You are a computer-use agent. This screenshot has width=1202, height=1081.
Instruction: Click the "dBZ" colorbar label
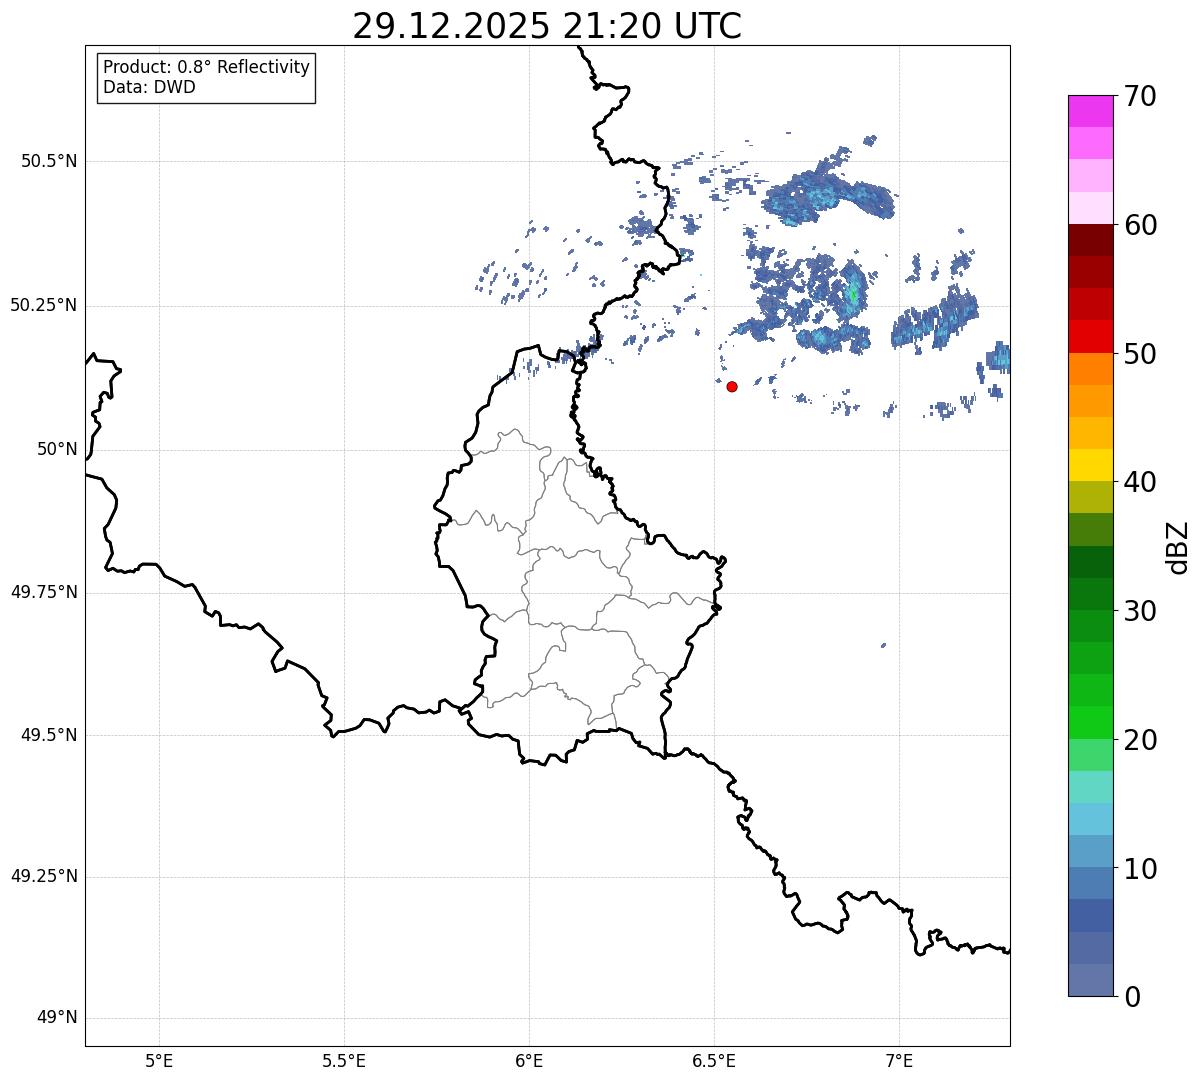click(1178, 546)
